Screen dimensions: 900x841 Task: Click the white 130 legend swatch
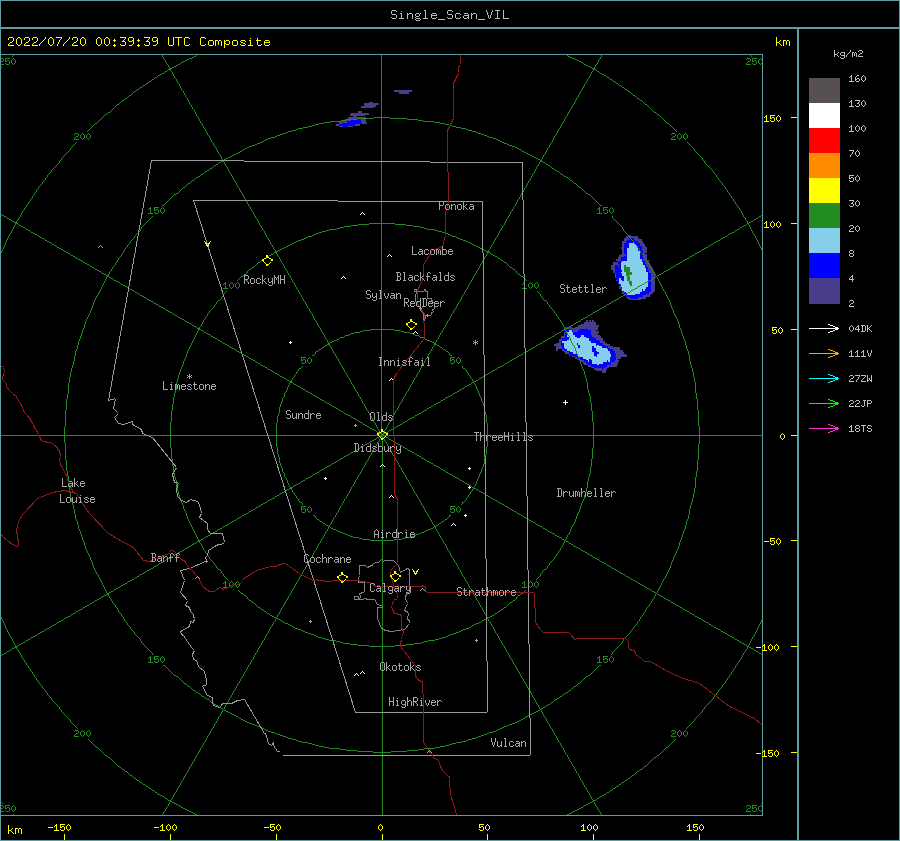point(824,115)
